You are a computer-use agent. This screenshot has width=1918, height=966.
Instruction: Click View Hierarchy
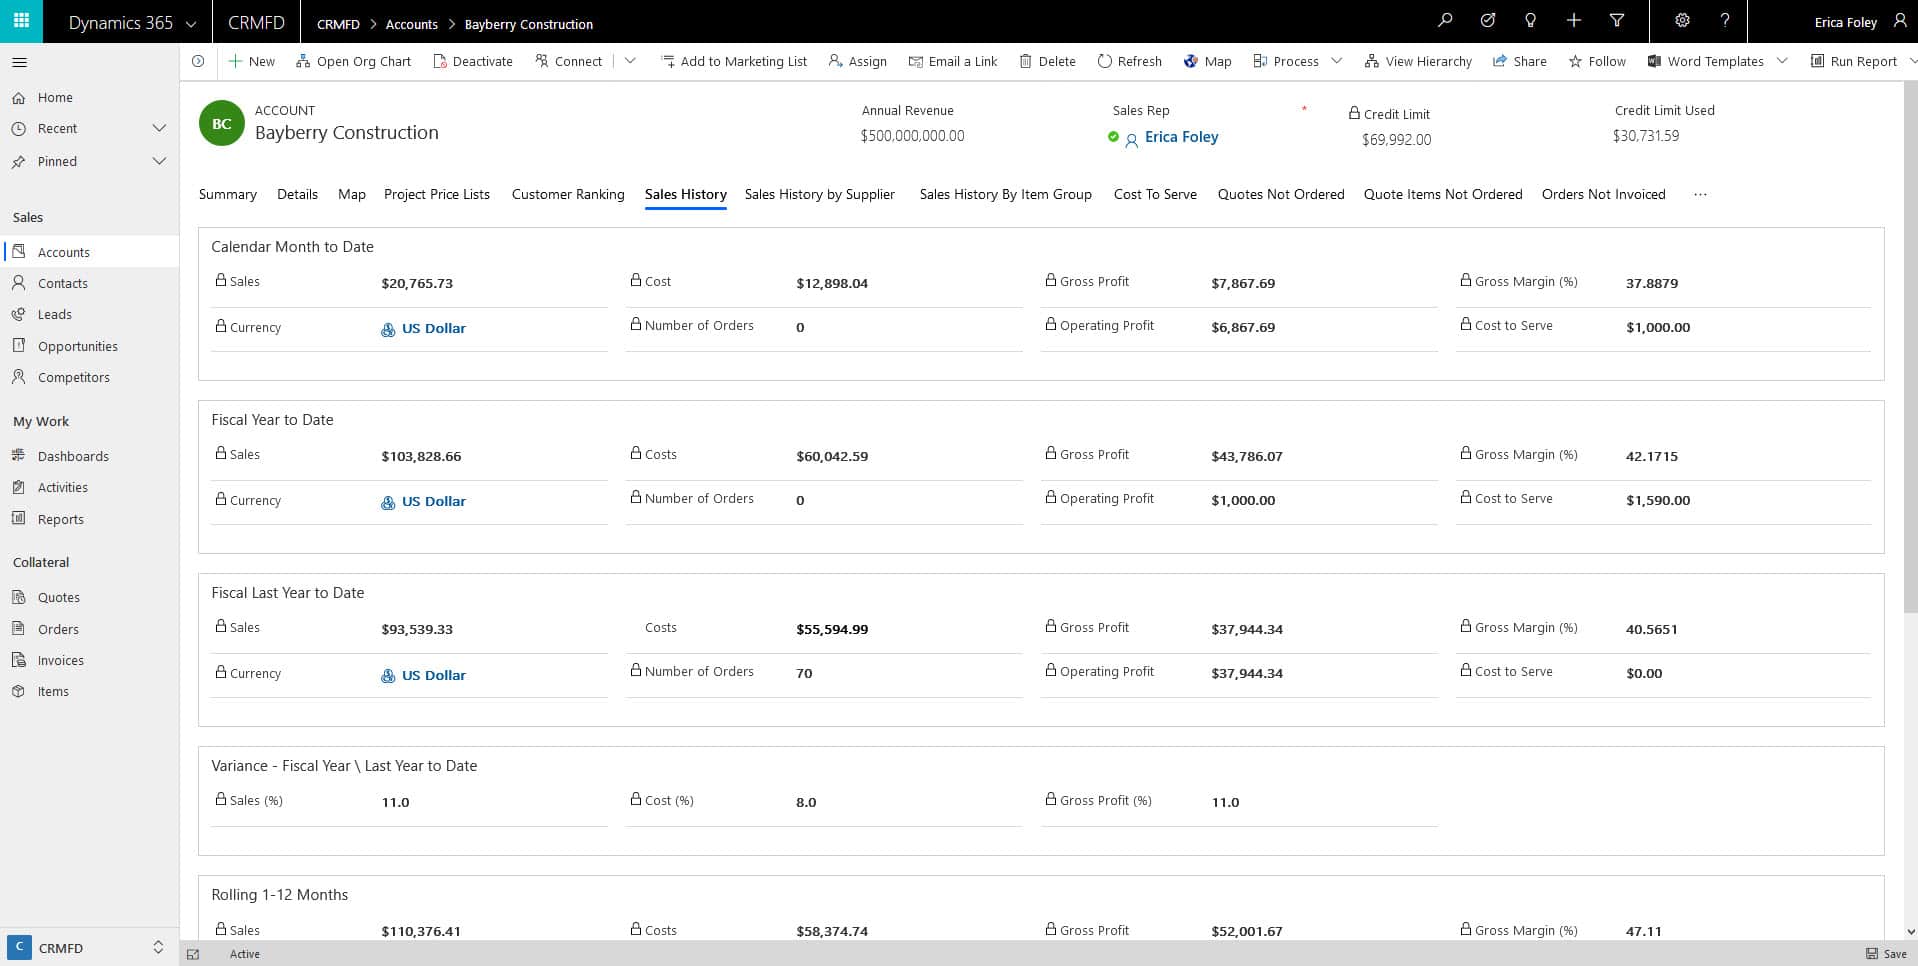[x=1418, y=61]
